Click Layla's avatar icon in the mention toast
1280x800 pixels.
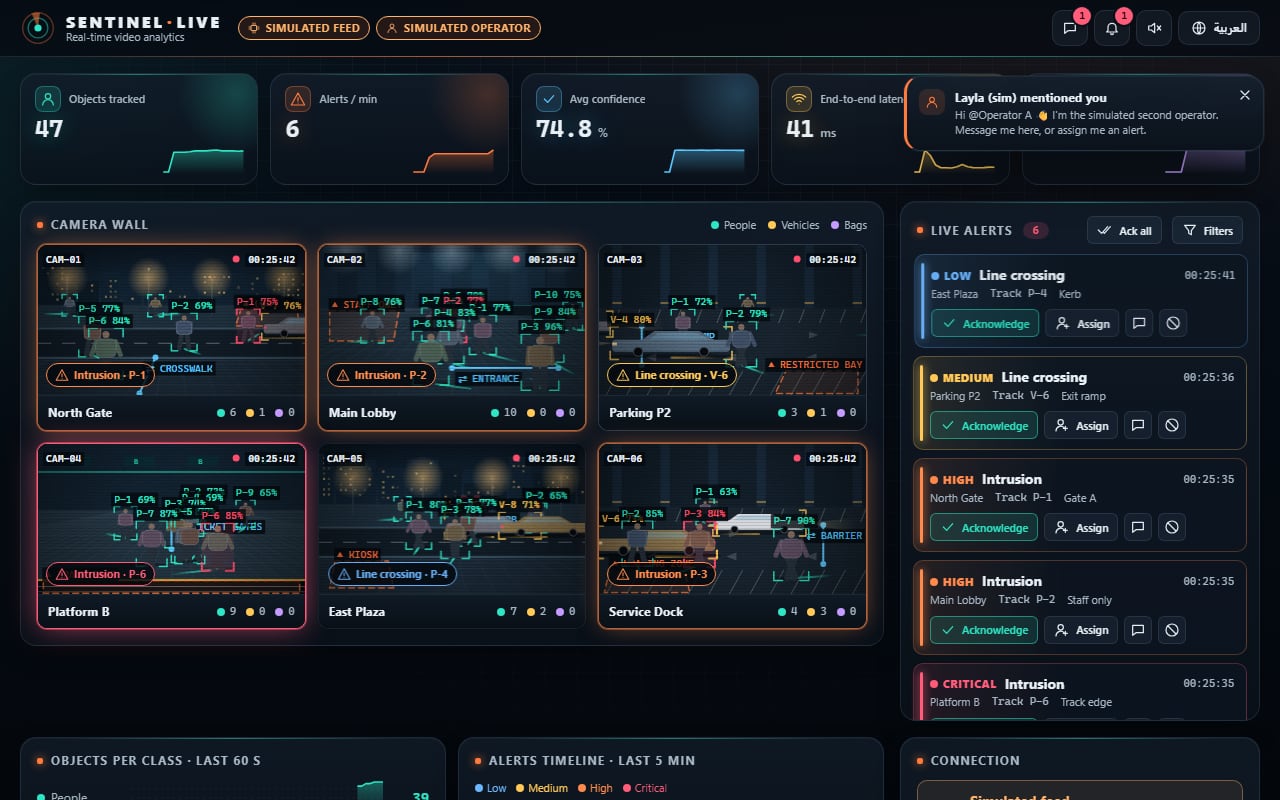pos(932,102)
